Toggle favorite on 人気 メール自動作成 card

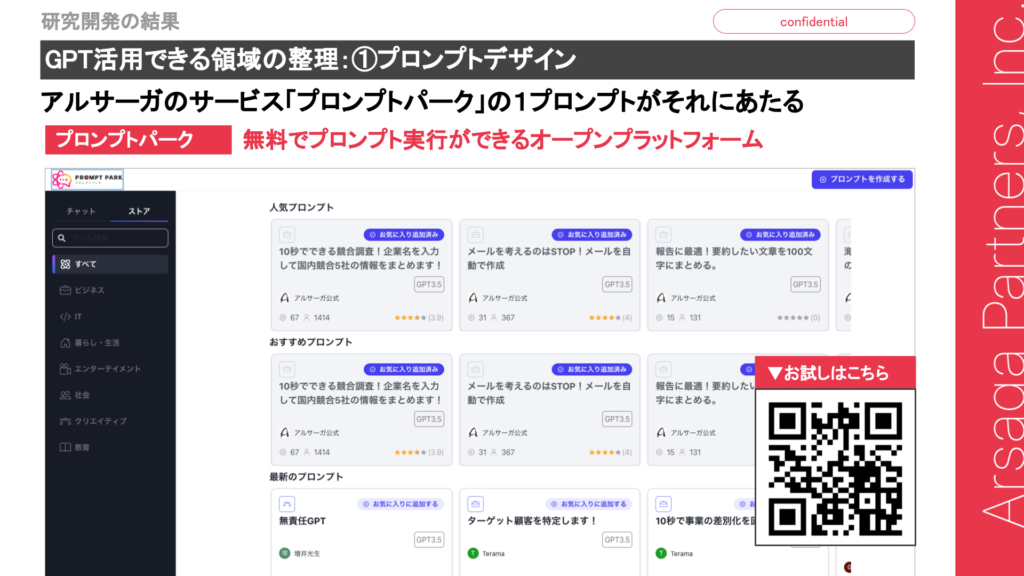tap(592, 234)
